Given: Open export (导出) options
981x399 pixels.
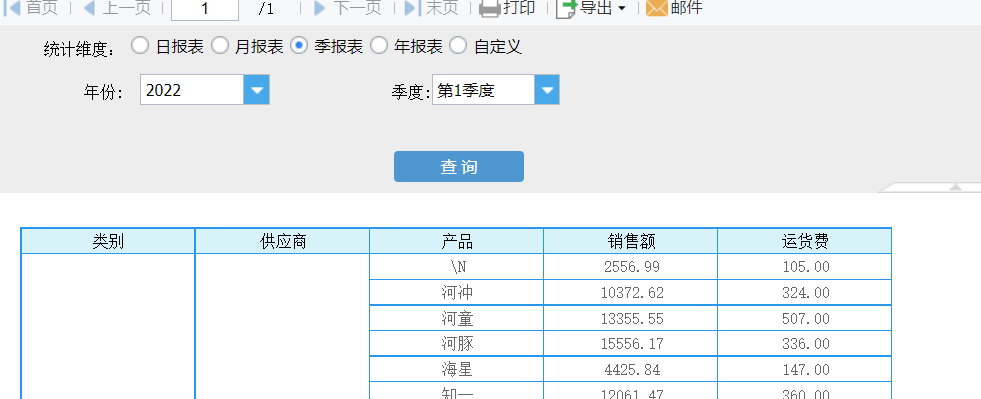Looking at the screenshot, I should (591, 8).
